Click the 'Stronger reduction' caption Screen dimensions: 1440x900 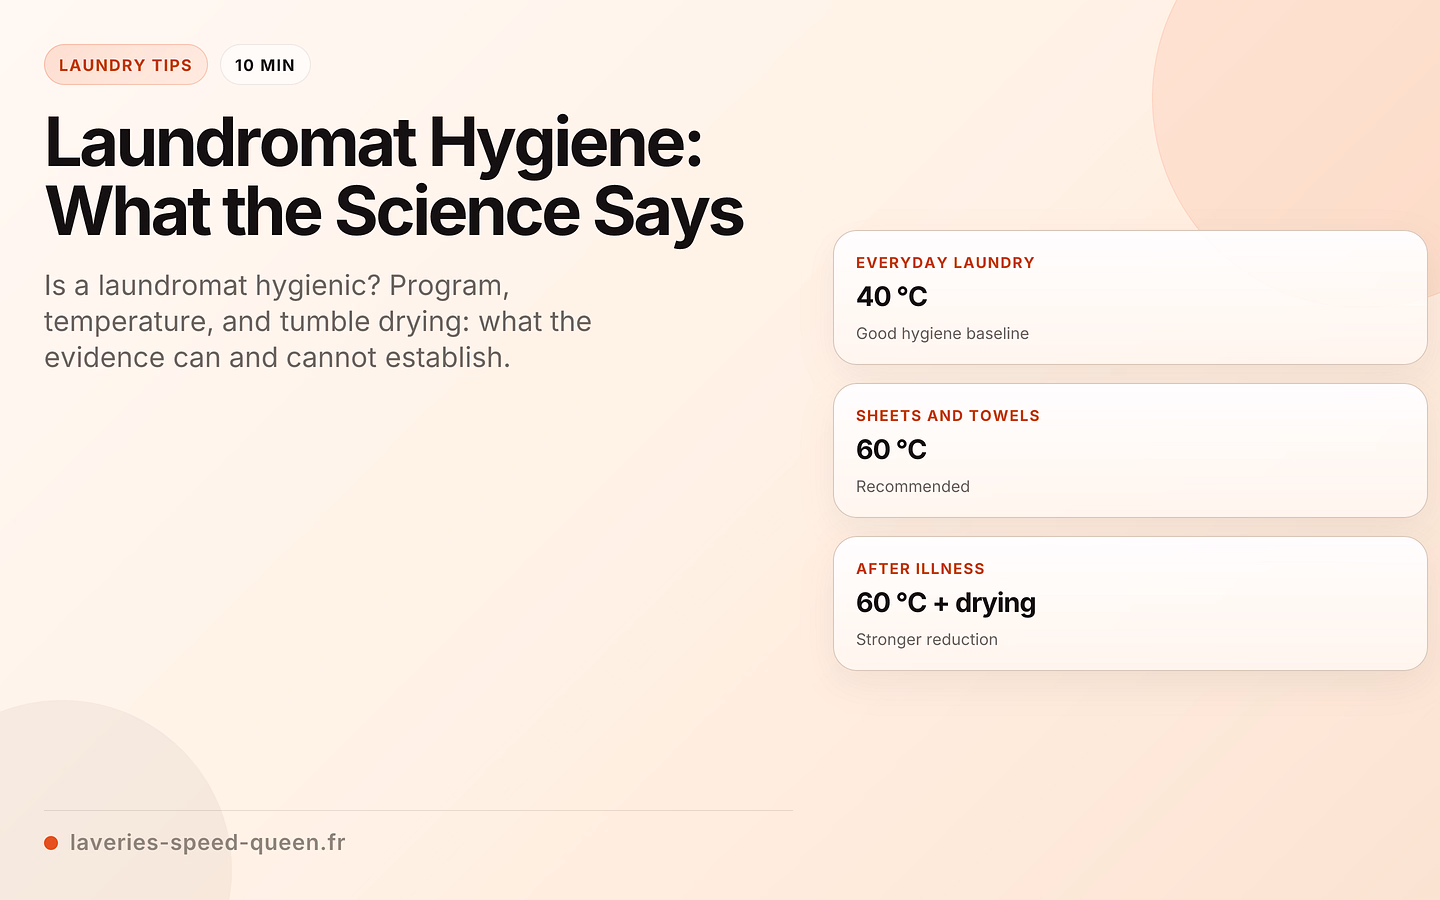[927, 640]
